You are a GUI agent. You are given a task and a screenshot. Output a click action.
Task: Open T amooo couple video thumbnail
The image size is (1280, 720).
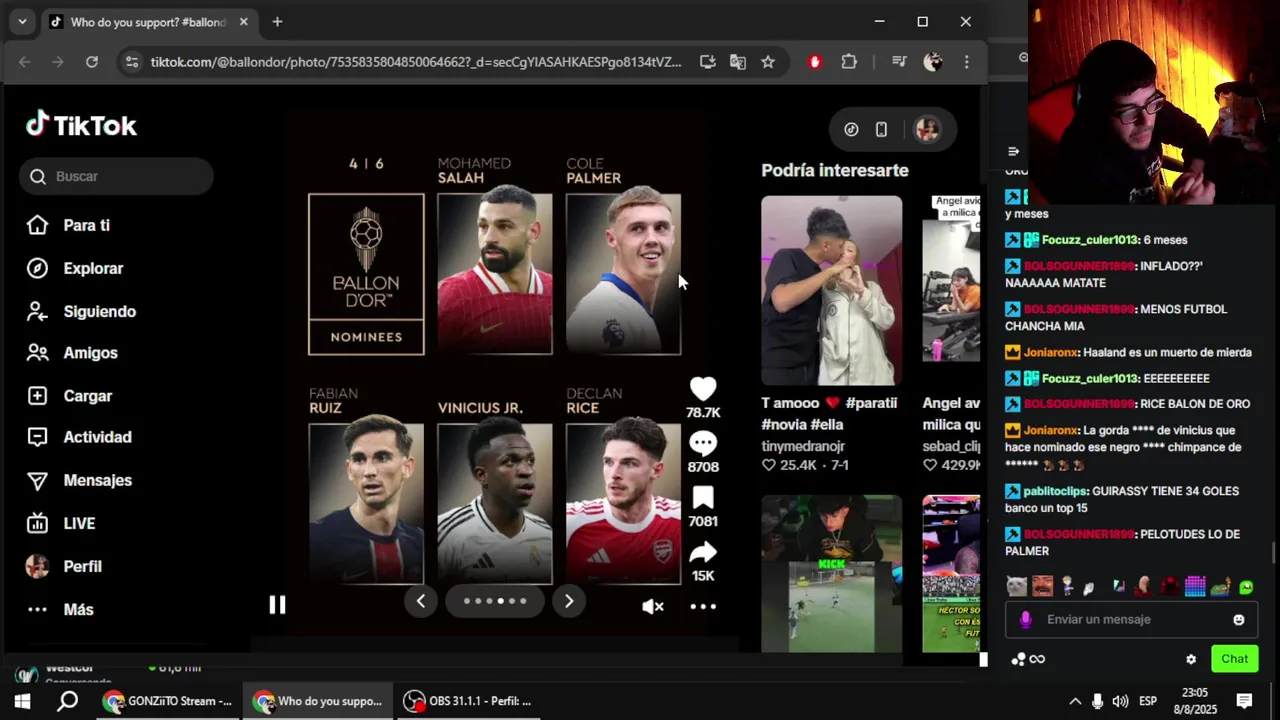coord(831,290)
